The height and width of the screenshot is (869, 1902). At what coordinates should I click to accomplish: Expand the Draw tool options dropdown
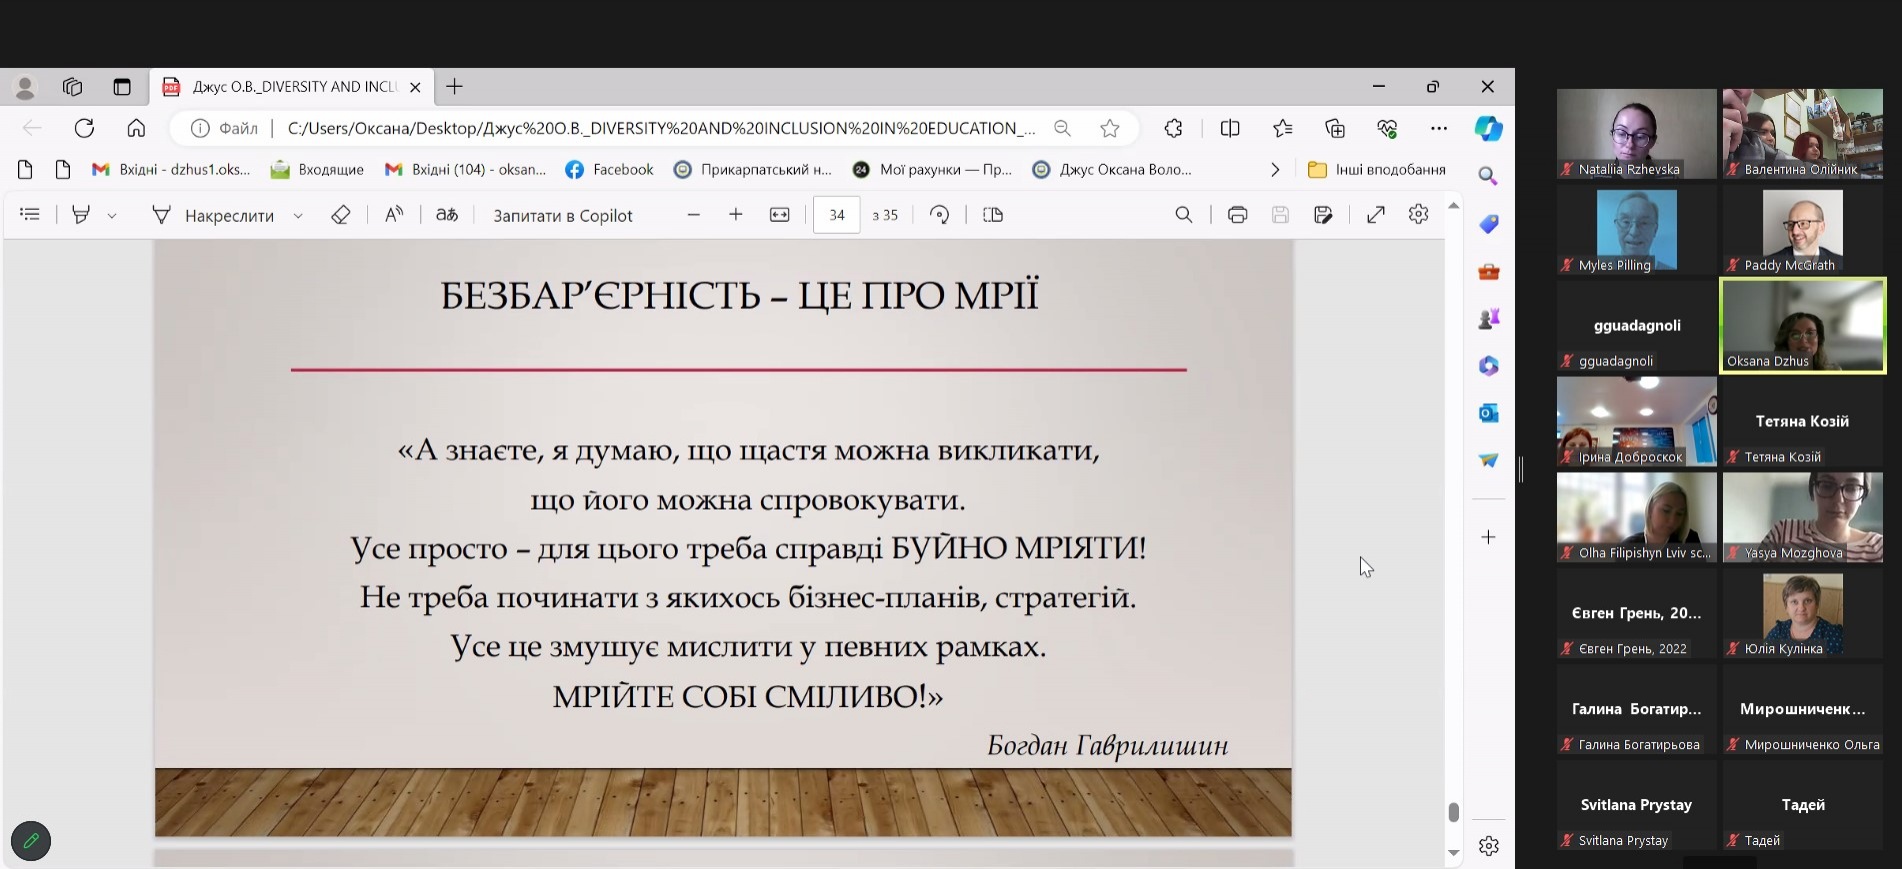pos(298,216)
